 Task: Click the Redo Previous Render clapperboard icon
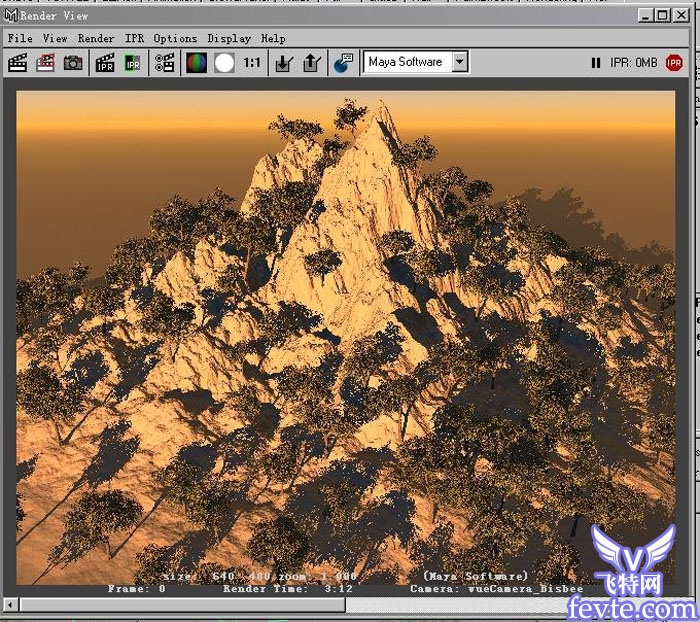[x=18, y=63]
